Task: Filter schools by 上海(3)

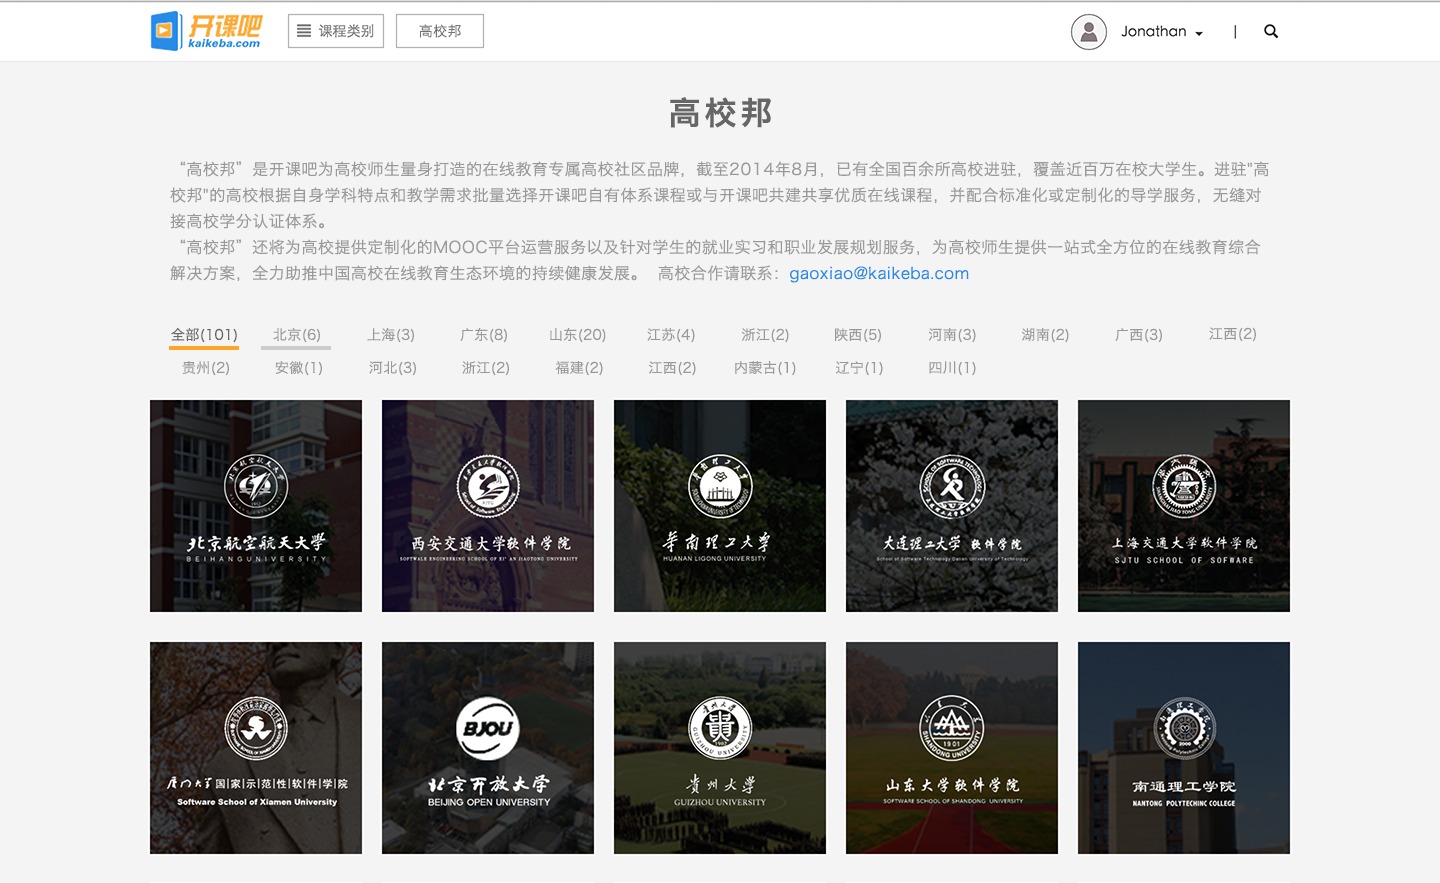Action: coord(391,335)
